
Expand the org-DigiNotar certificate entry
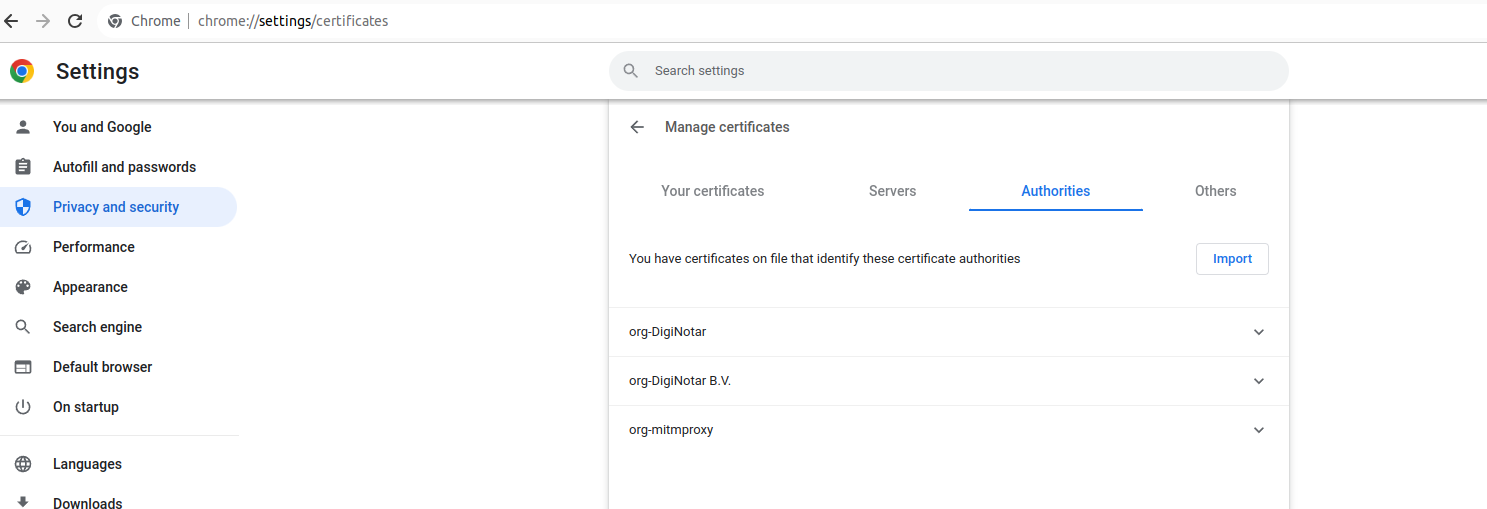point(1258,332)
